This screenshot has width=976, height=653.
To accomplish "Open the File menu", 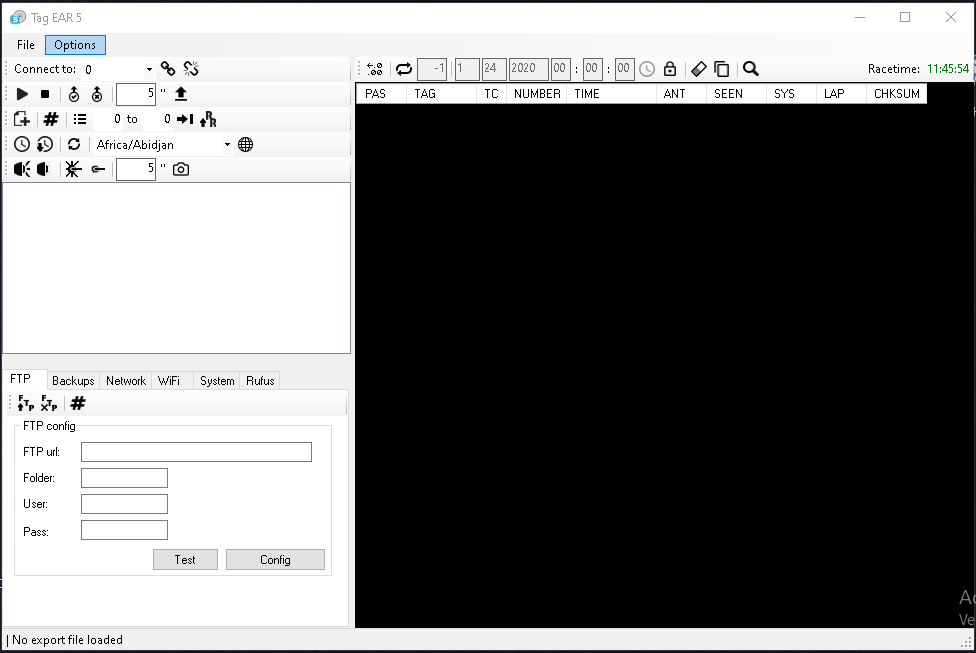I will 26,45.
